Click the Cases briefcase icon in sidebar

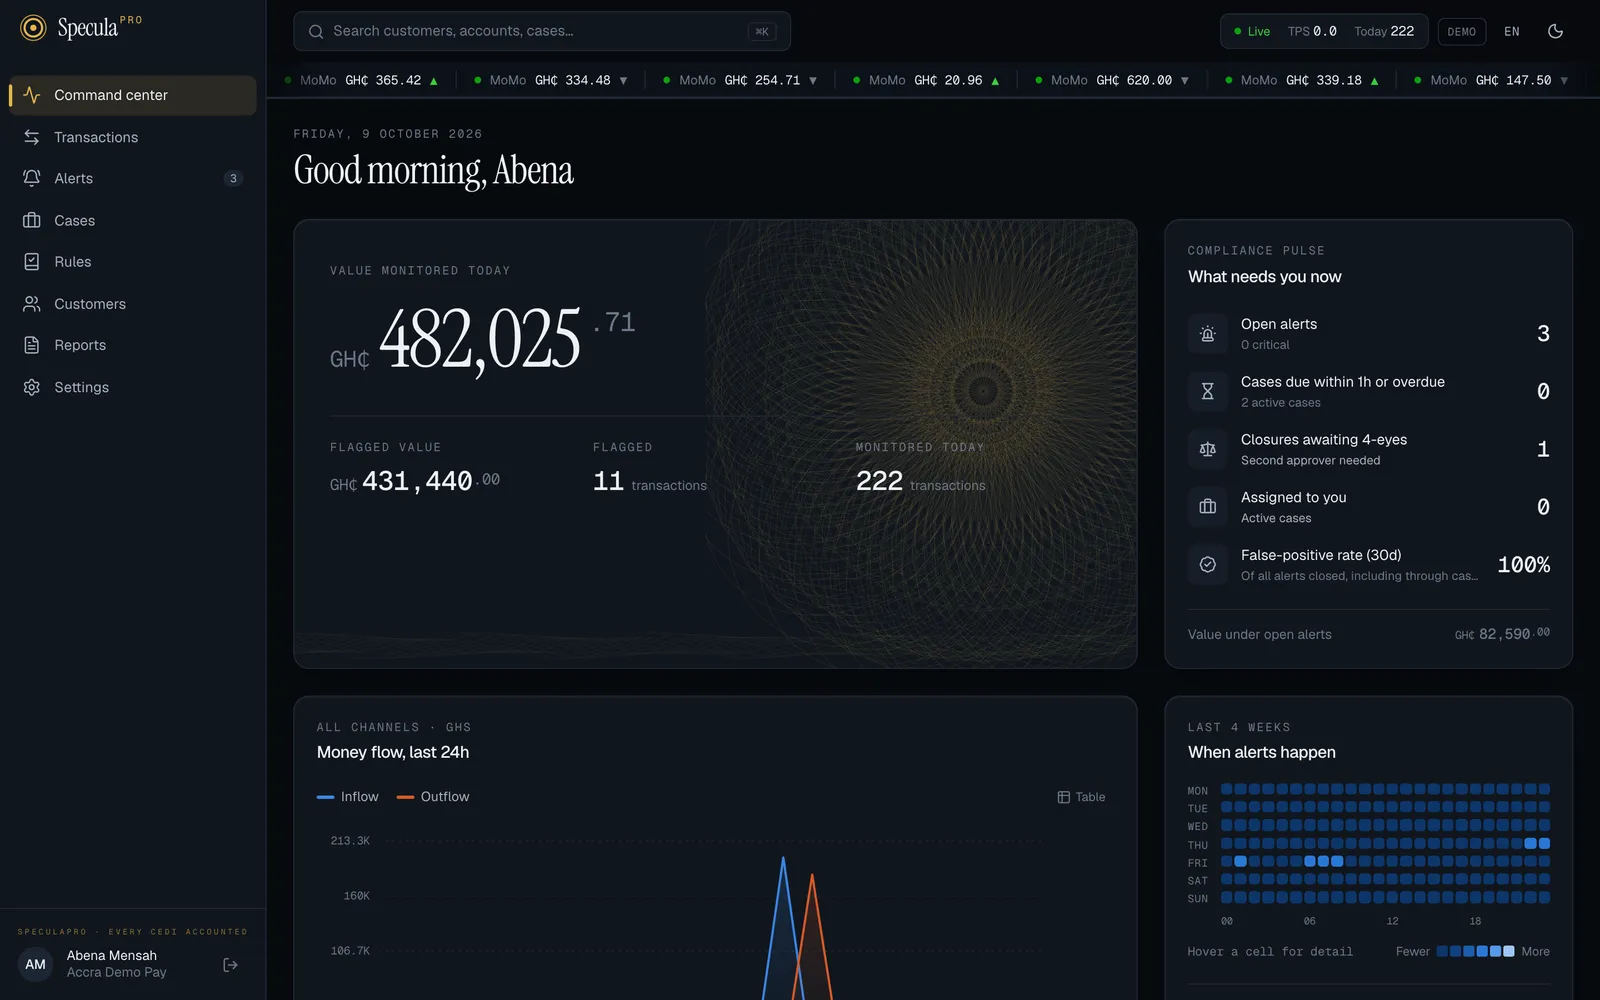[x=32, y=220]
